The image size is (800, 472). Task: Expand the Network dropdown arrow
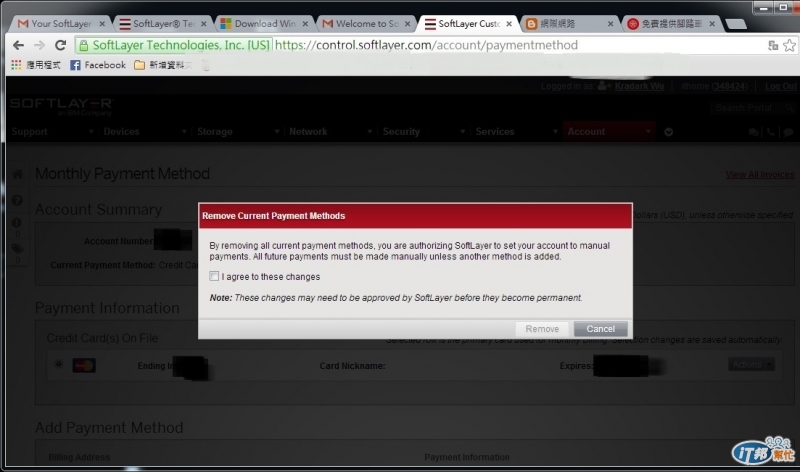click(369, 132)
